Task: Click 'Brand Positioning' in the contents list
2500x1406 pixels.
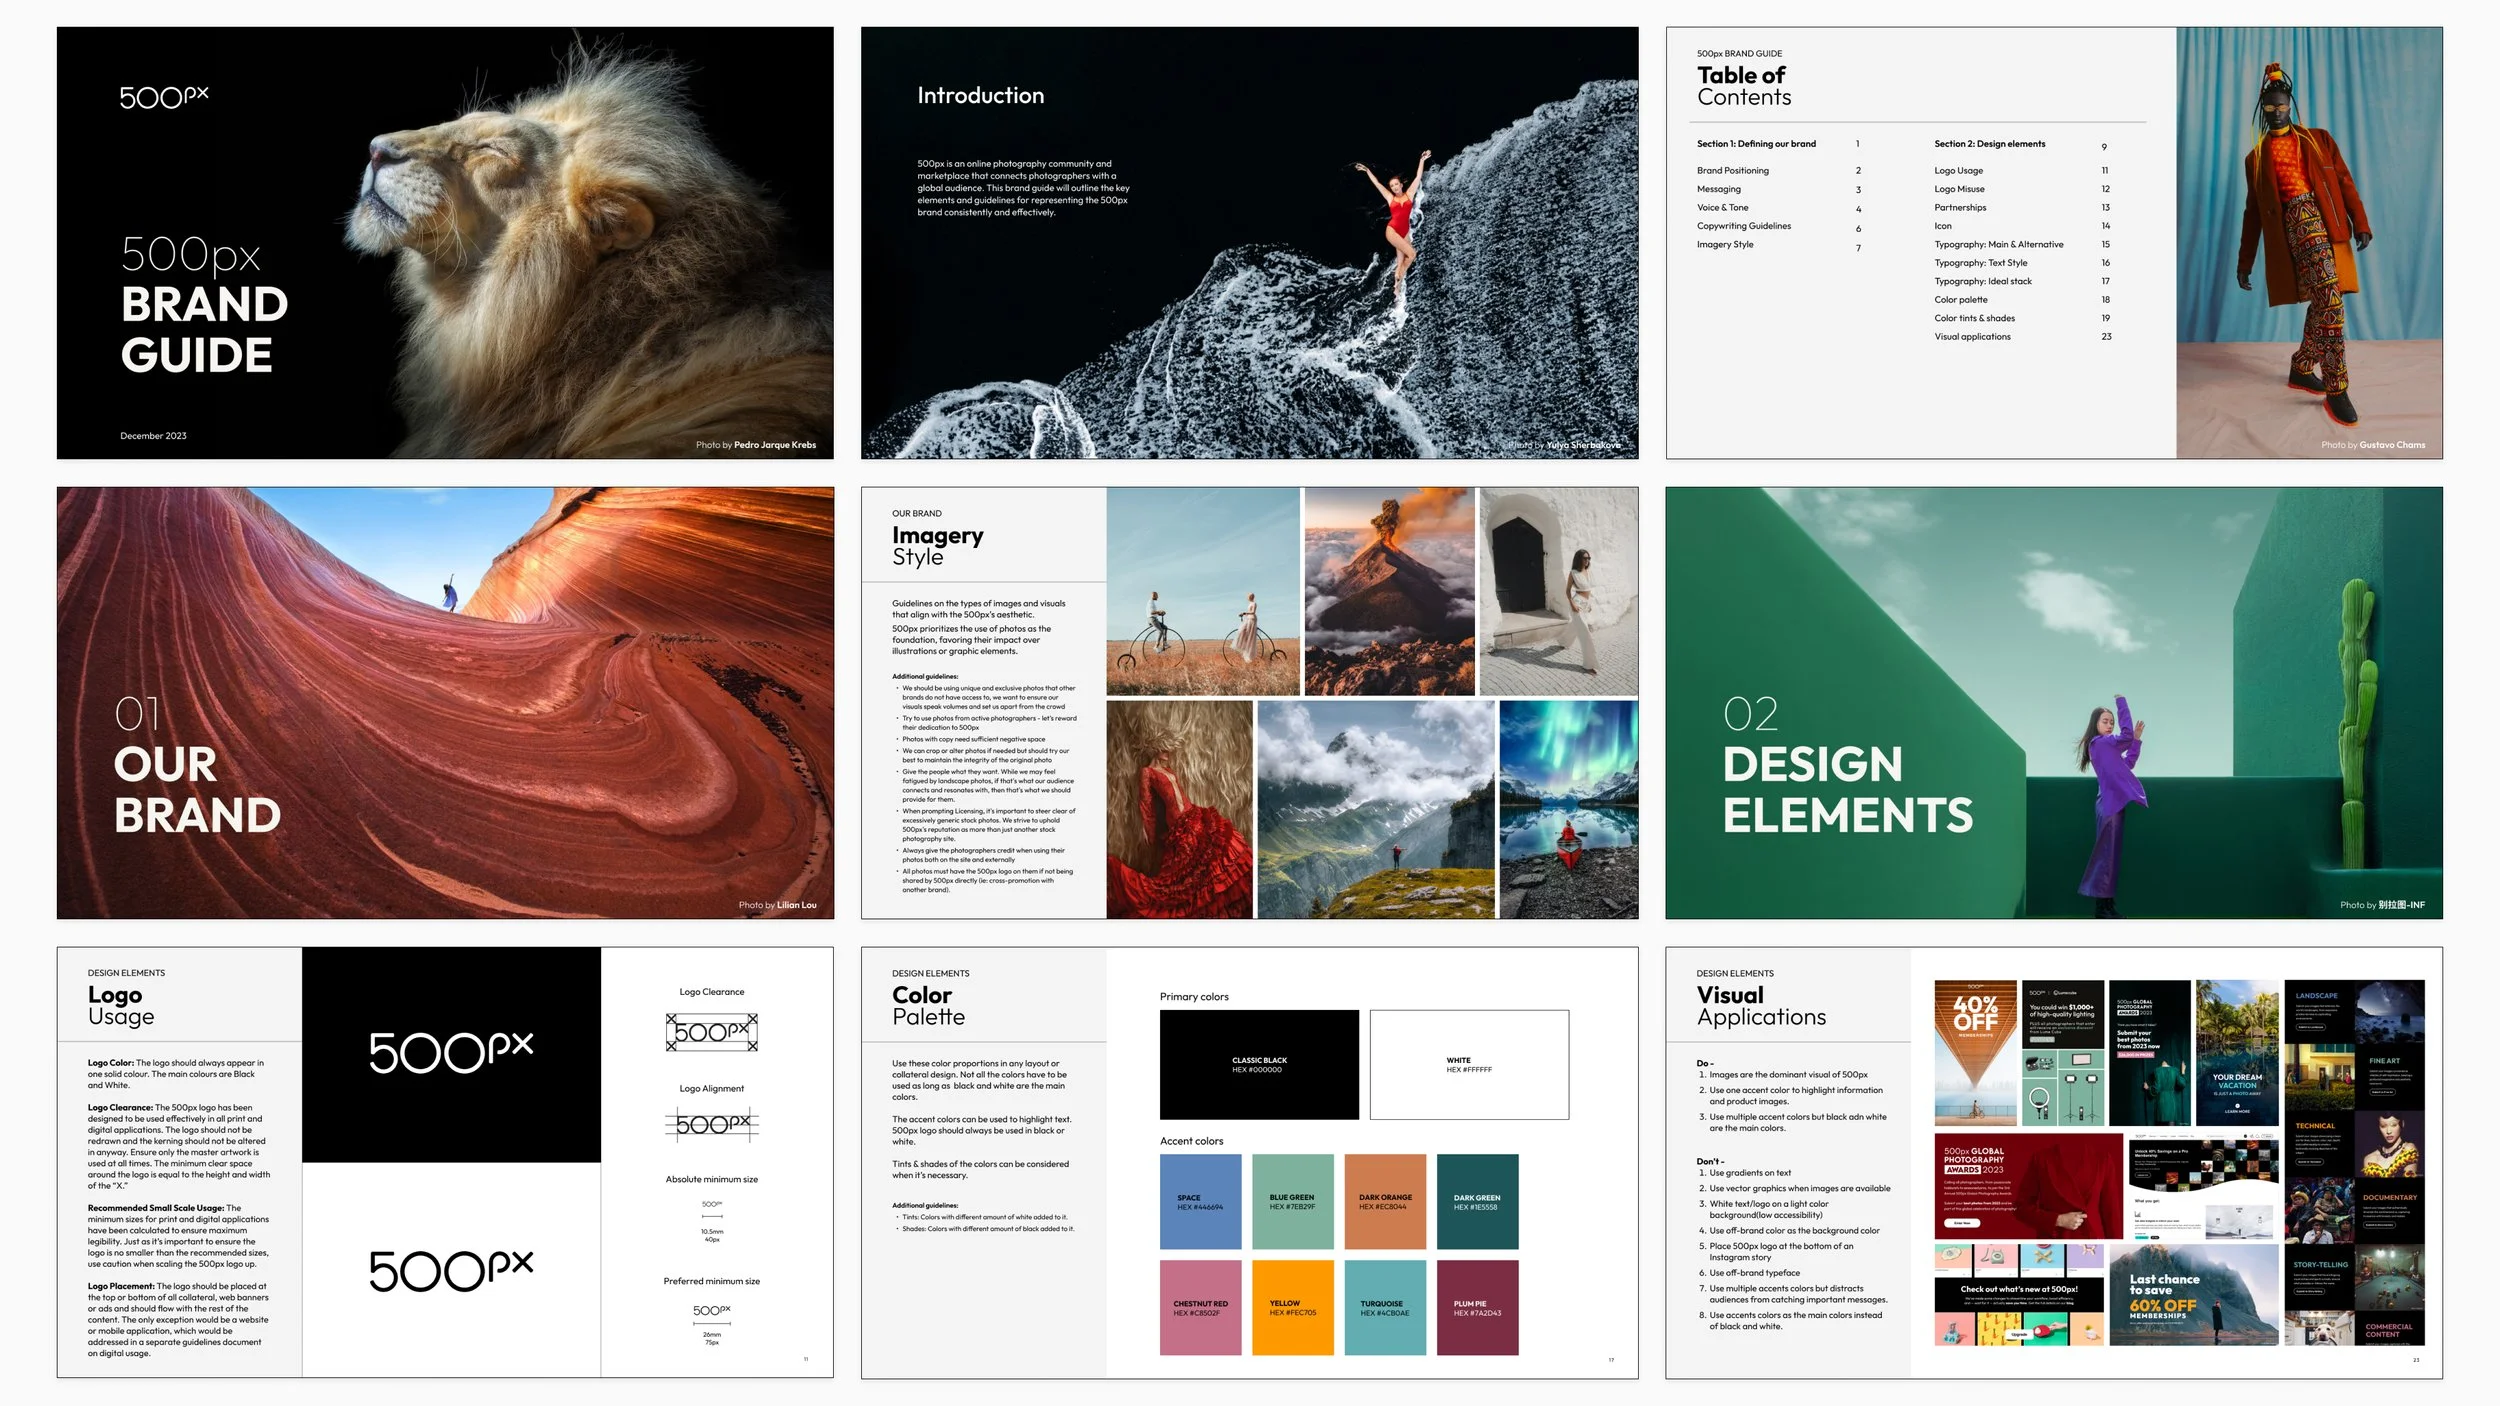Action: (x=1732, y=171)
